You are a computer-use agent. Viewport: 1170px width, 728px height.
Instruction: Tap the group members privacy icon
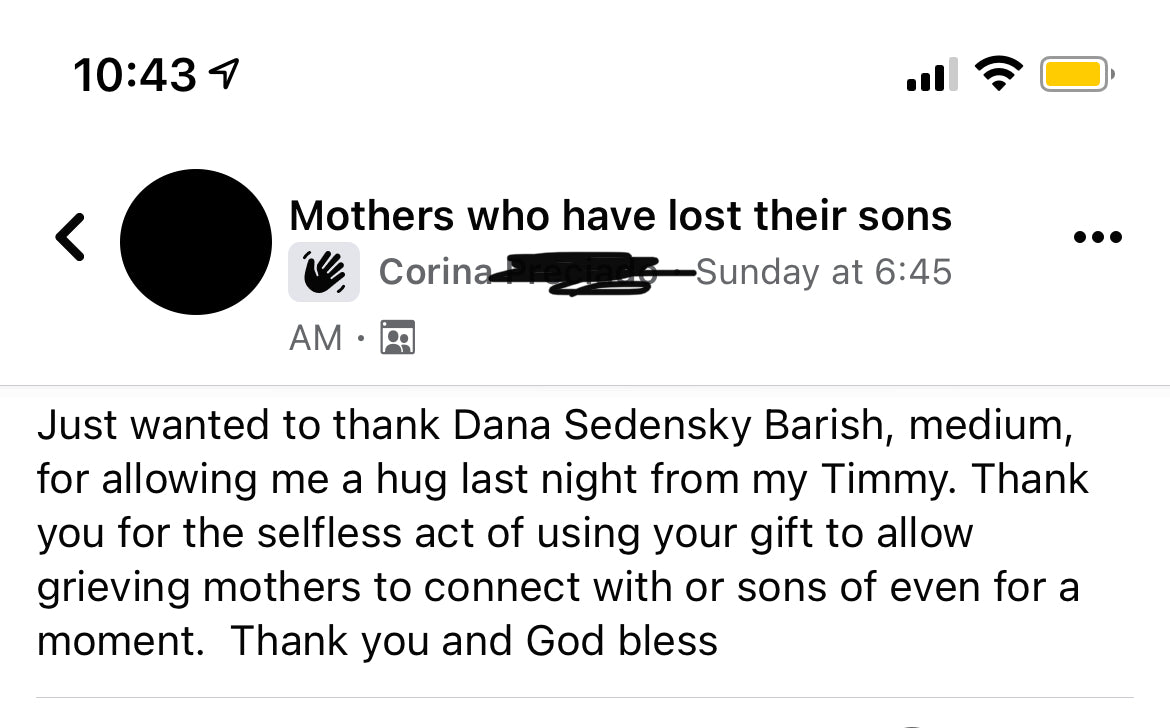[398, 338]
